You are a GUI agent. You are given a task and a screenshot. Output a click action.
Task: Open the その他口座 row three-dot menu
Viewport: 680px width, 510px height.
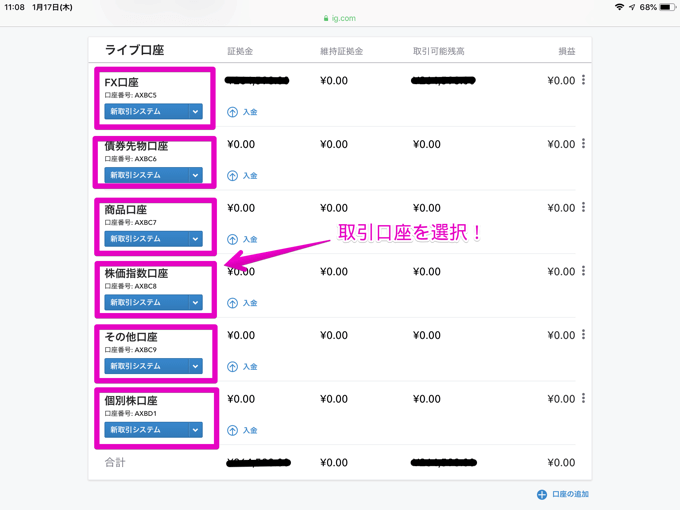pos(583,335)
